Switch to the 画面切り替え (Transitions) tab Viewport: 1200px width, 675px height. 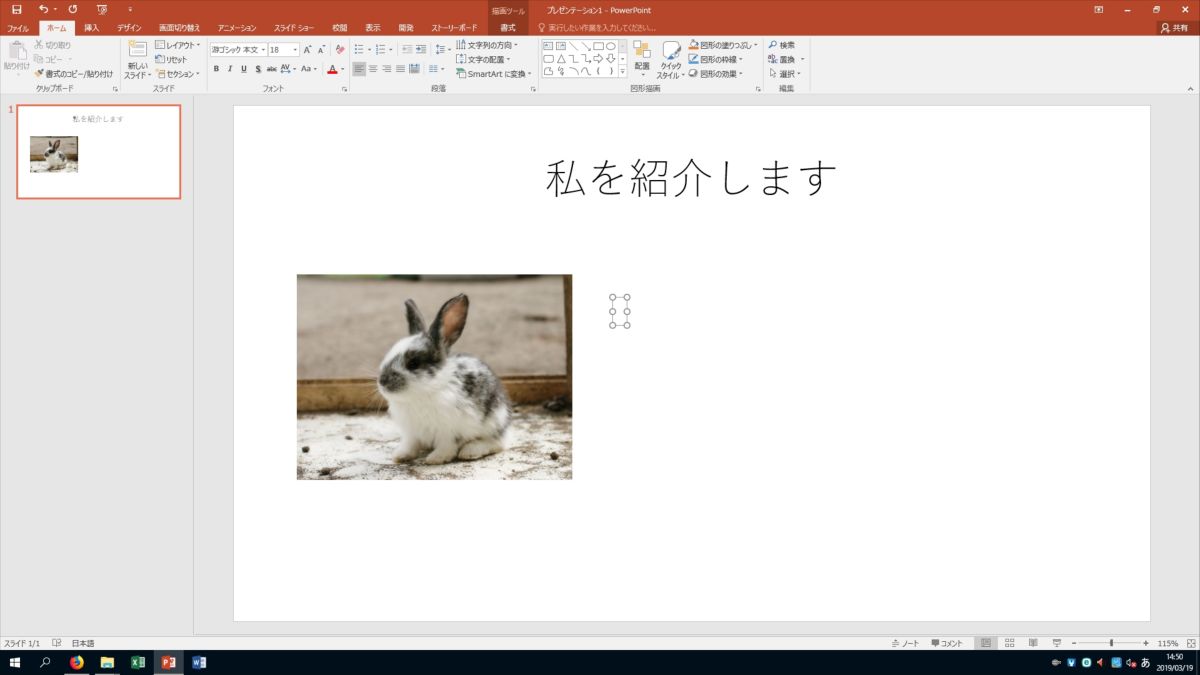point(179,28)
